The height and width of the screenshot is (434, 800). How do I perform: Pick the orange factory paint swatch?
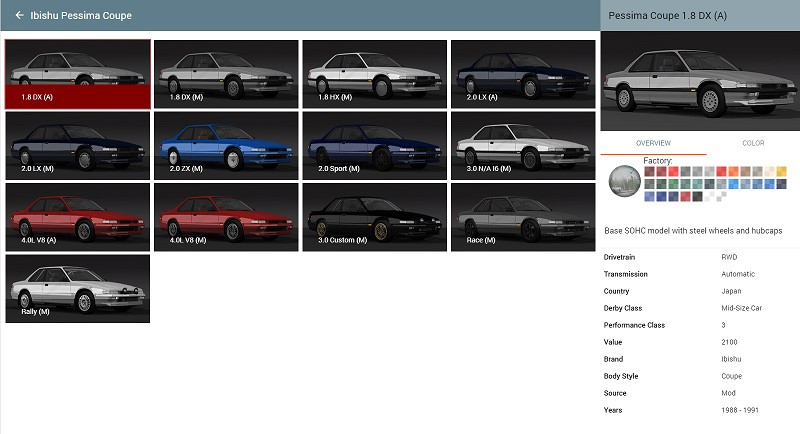[733, 171]
